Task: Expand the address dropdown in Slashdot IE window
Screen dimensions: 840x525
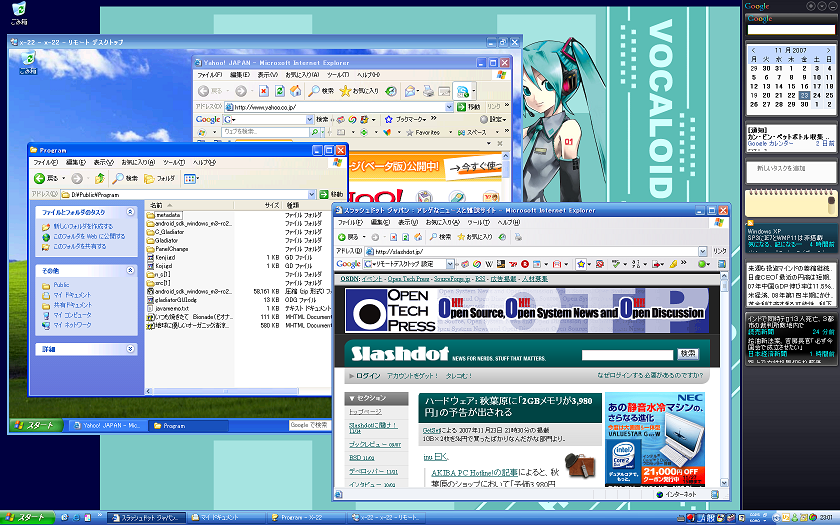Action: click(703, 251)
